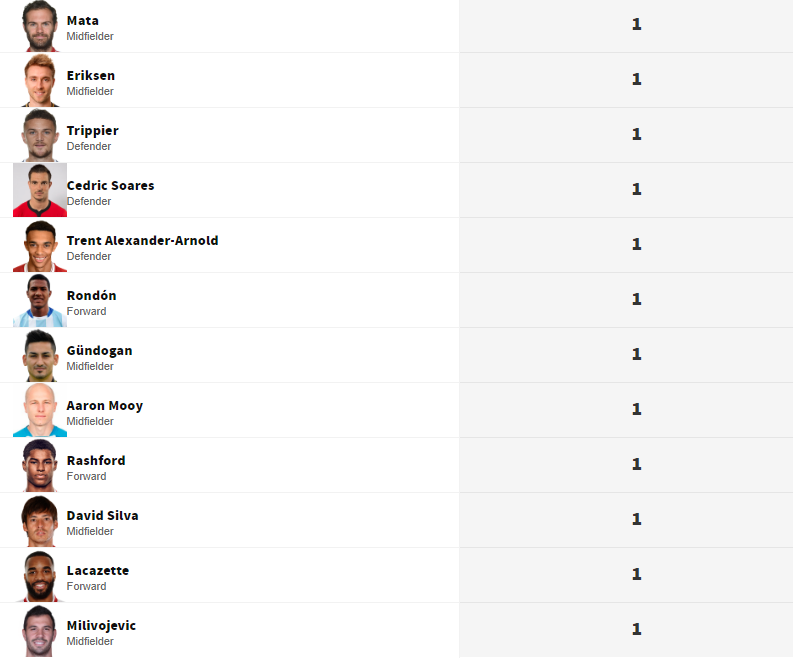Click Aaron Mooy's player photo
Viewport: 793px width, 658px height.
[40, 411]
